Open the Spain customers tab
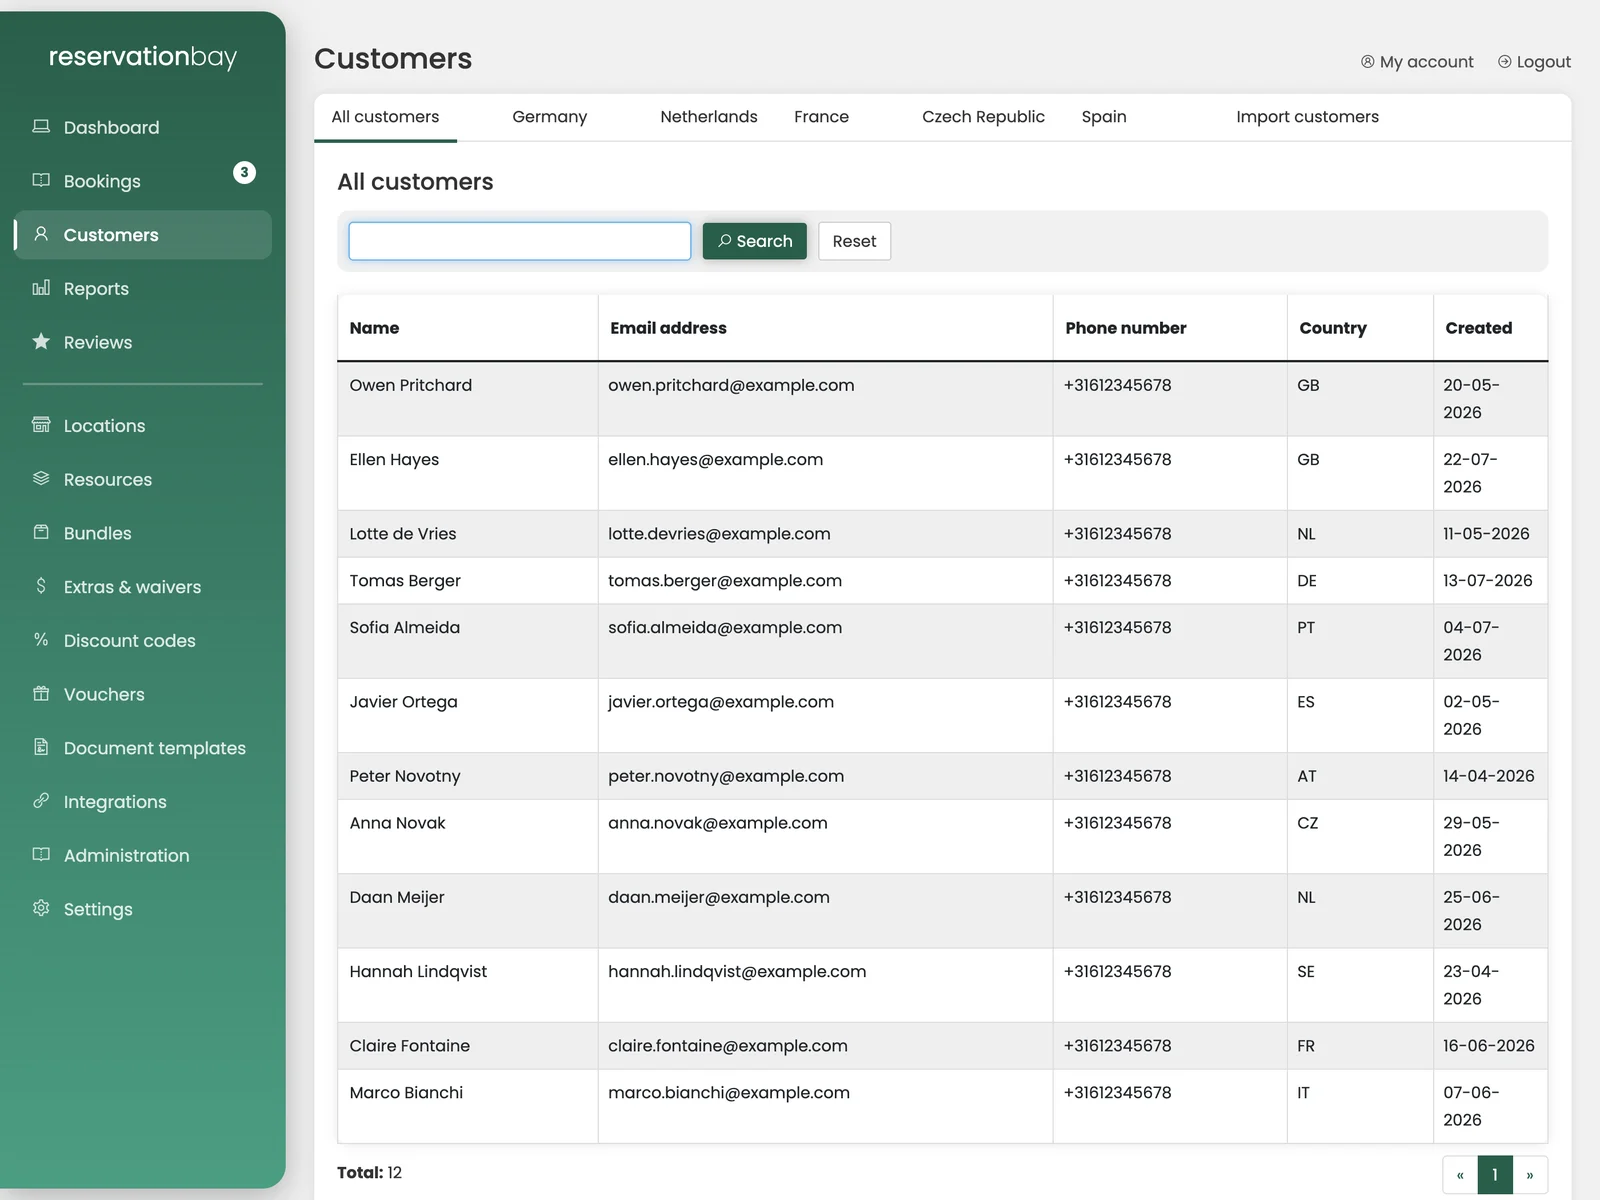 [1104, 117]
